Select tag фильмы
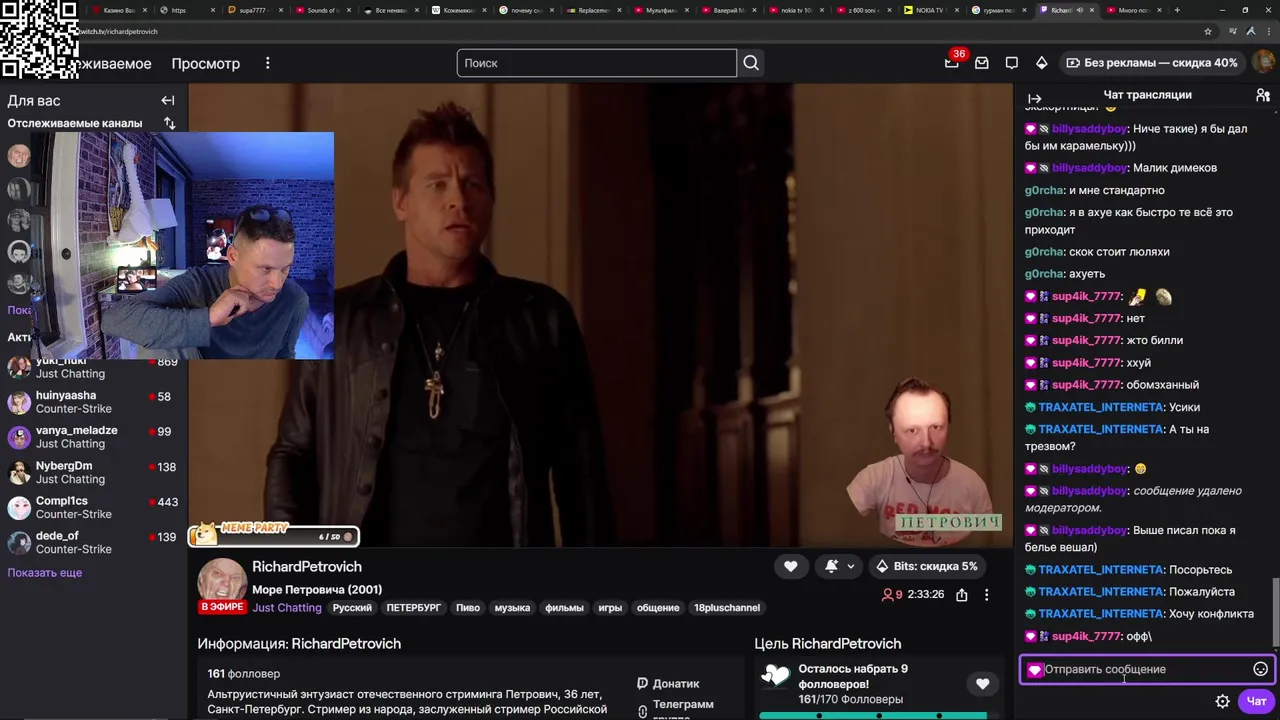This screenshot has height=720, width=1280. click(x=564, y=608)
